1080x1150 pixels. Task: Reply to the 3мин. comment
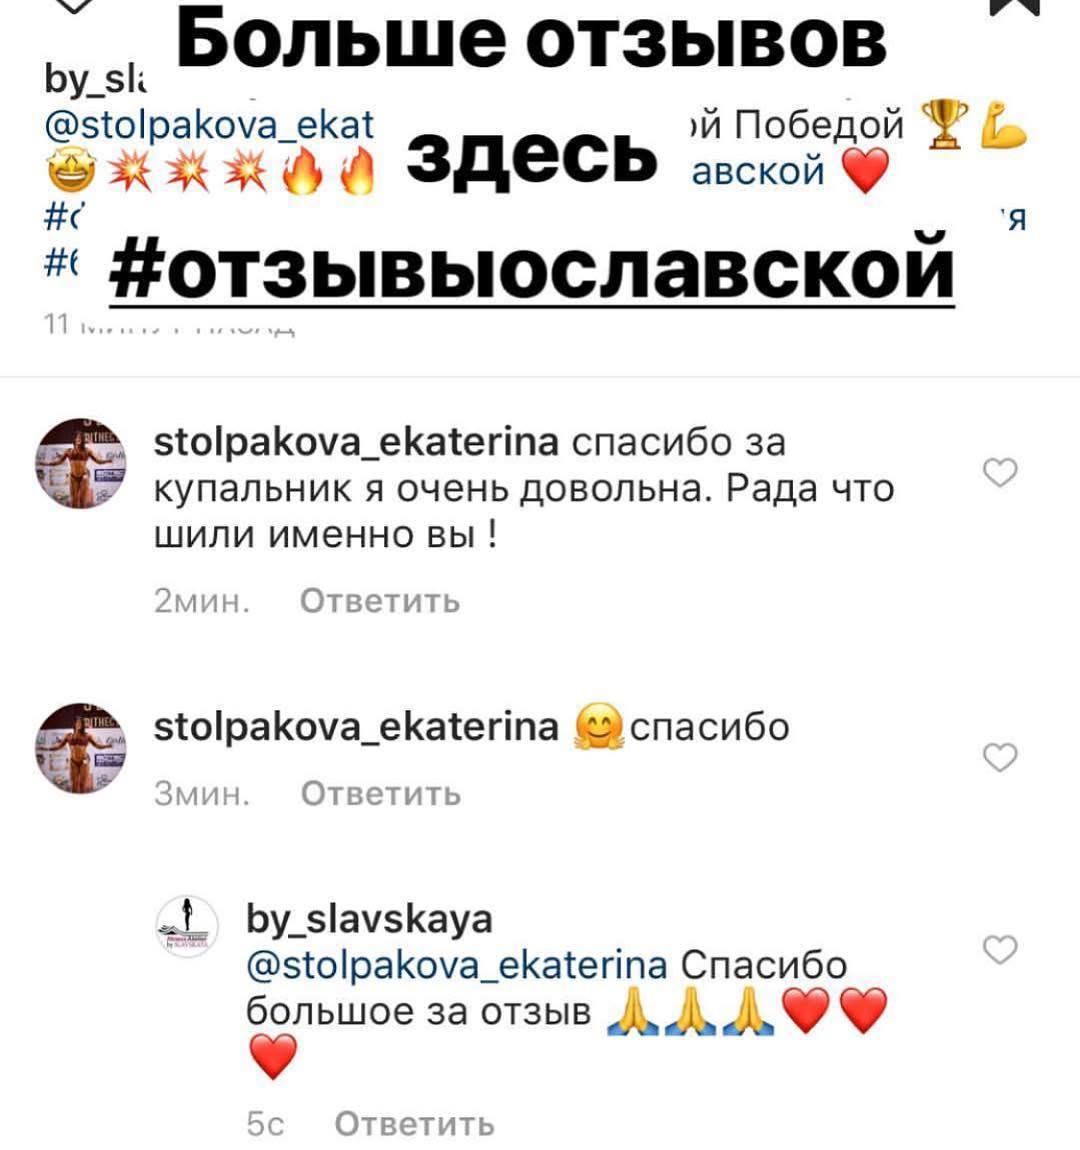[x=381, y=794]
